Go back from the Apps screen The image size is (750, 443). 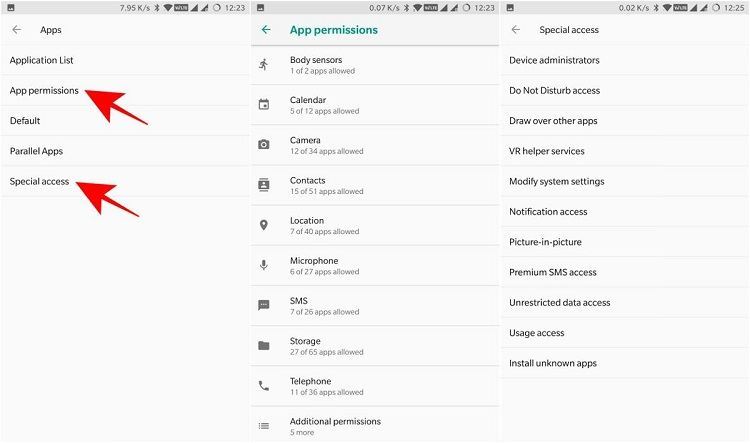tap(17, 30)
